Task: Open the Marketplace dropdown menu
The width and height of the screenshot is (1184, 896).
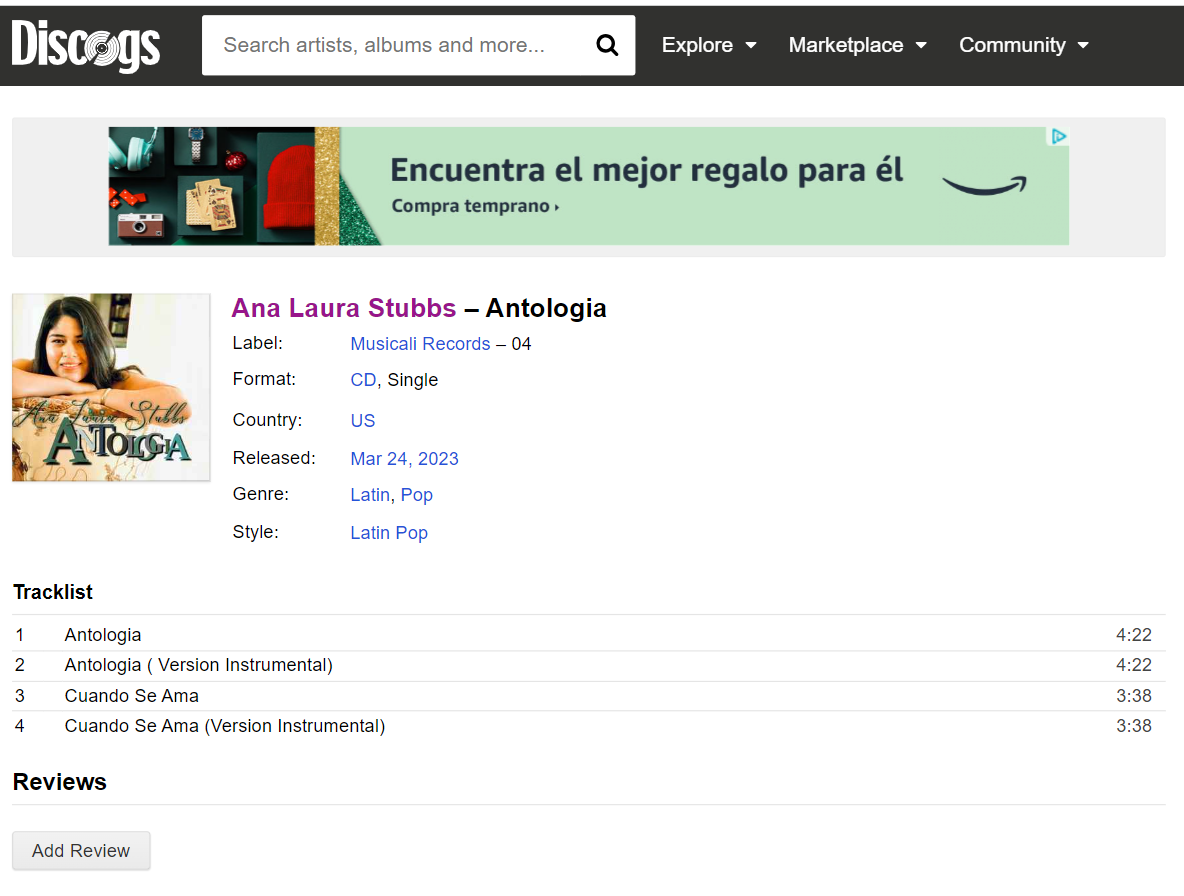Action: (857, 45)
